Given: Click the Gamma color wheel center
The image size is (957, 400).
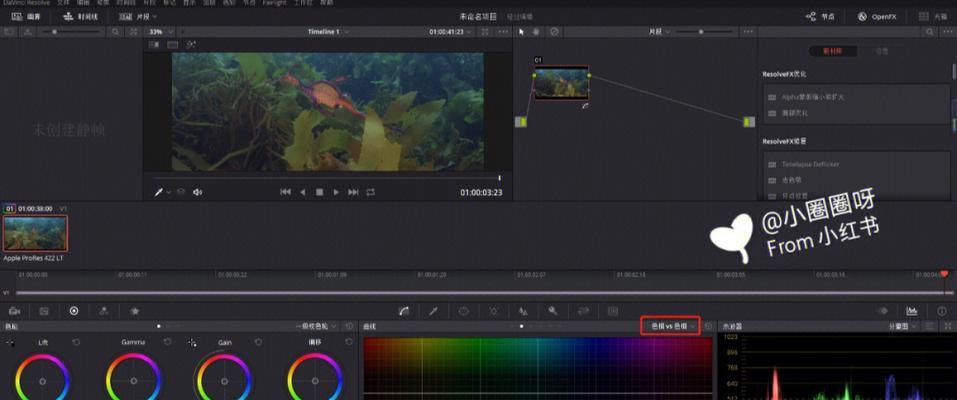Looking at the screenshot, I should point(134,381).
